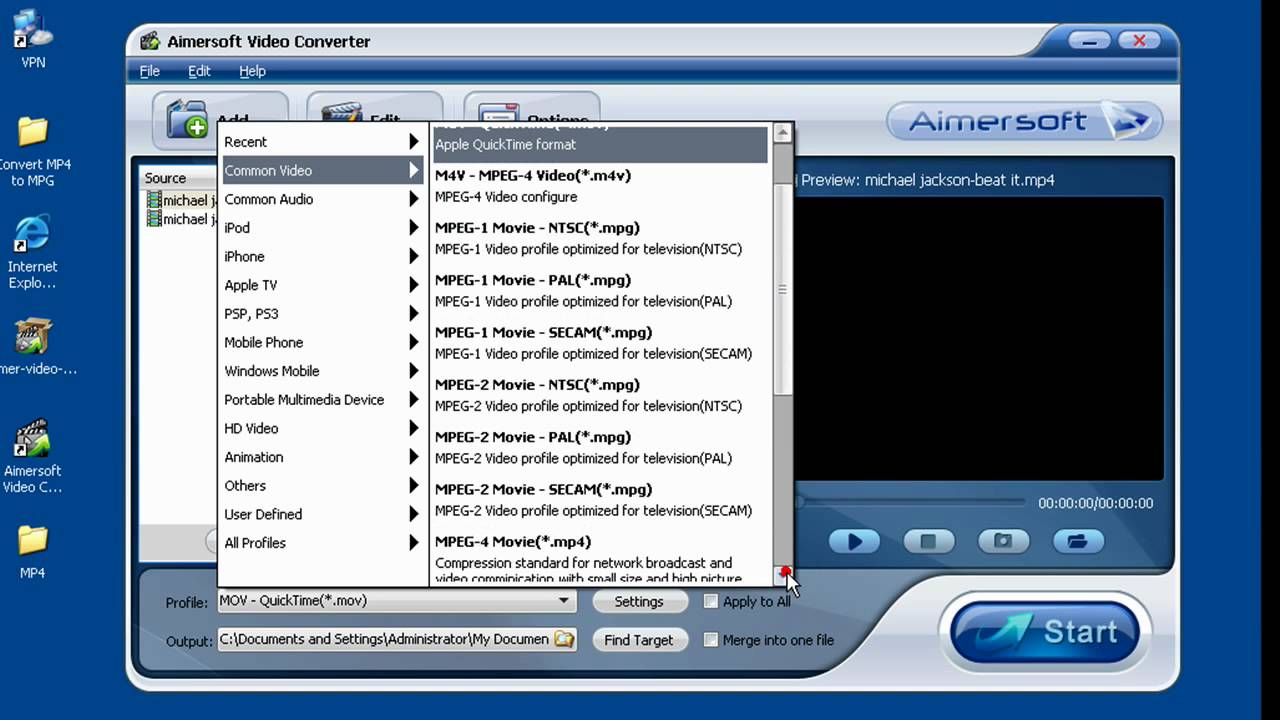Screen dimensions: 1280x720
Task: Click the format list scroll up arrow
Action: coord(783,133)
